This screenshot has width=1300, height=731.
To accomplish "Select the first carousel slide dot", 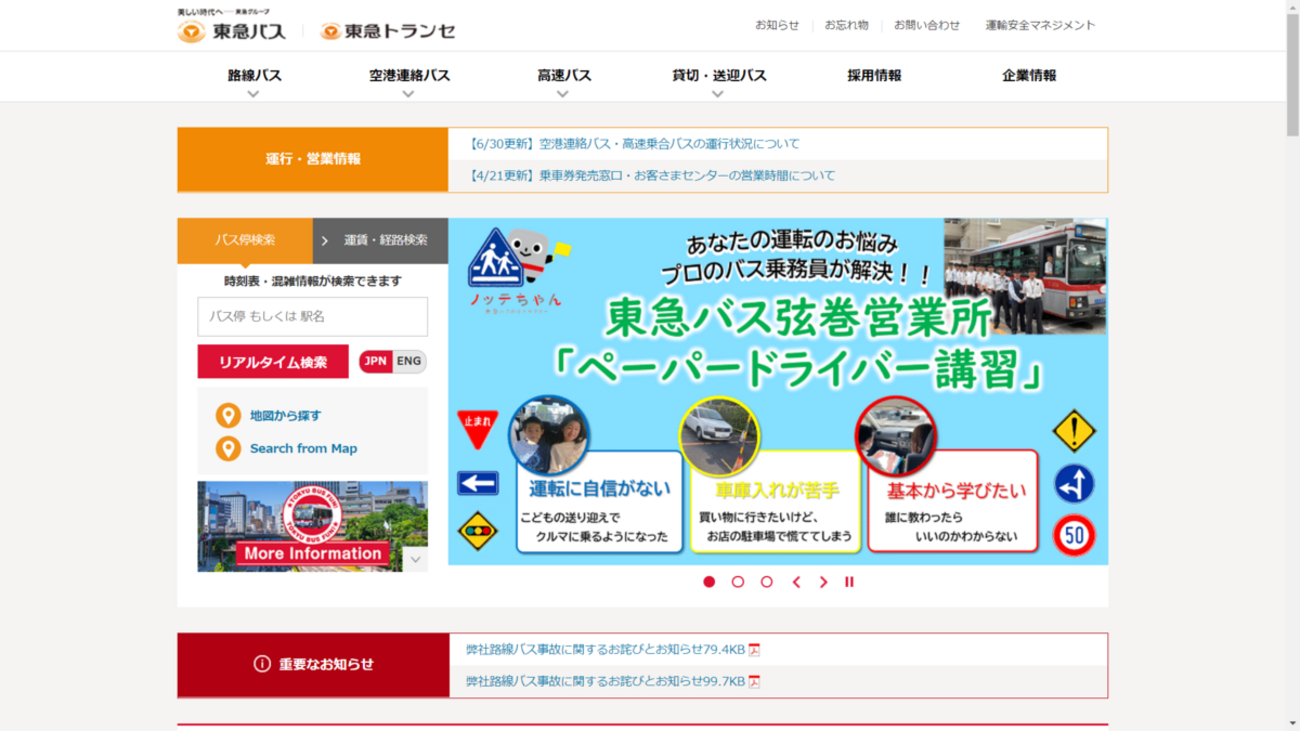I will click(x=709, y=582).
